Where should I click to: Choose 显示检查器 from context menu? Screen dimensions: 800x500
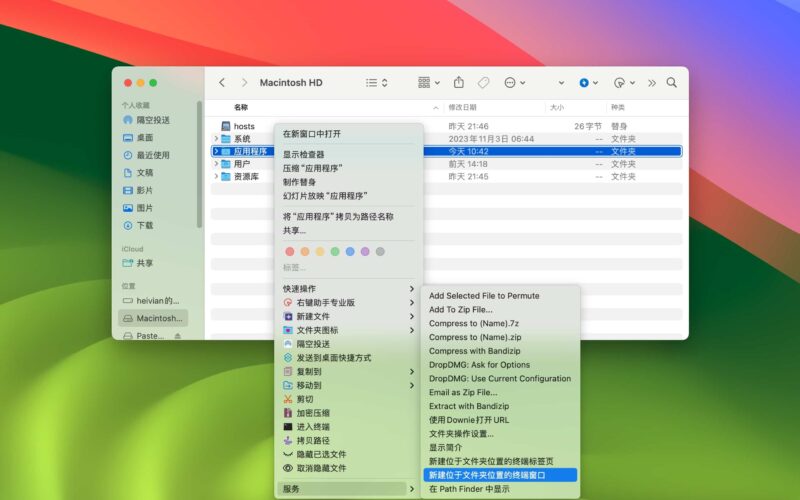tap(304, 155)
